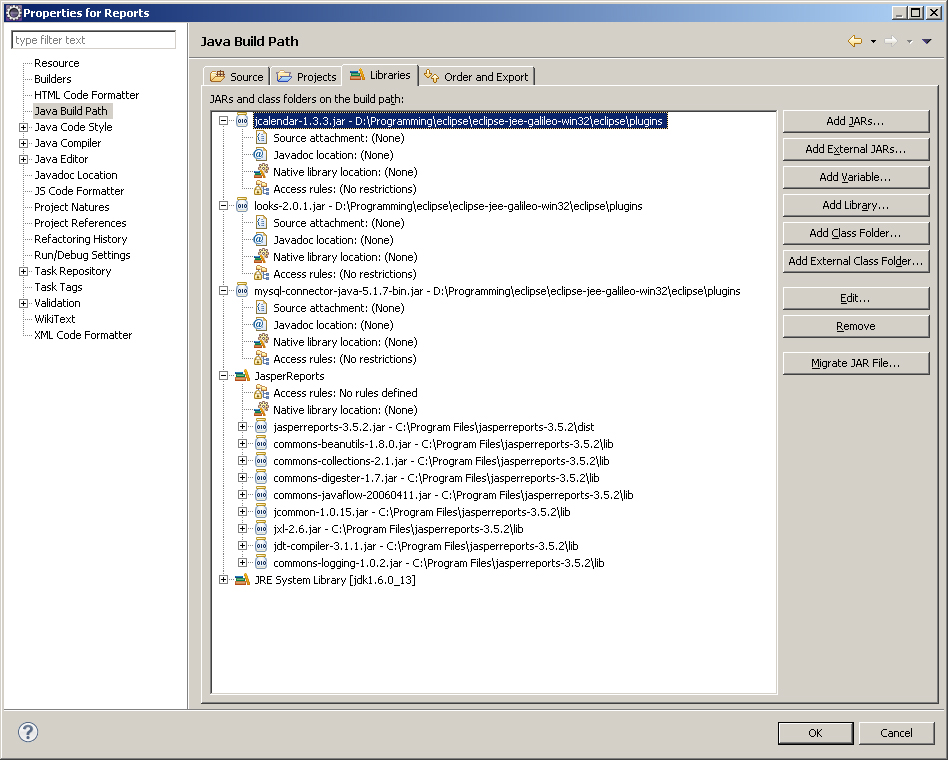Click the commons-beanutils-1.8.0.jar jar icon

tap(261, 444)
